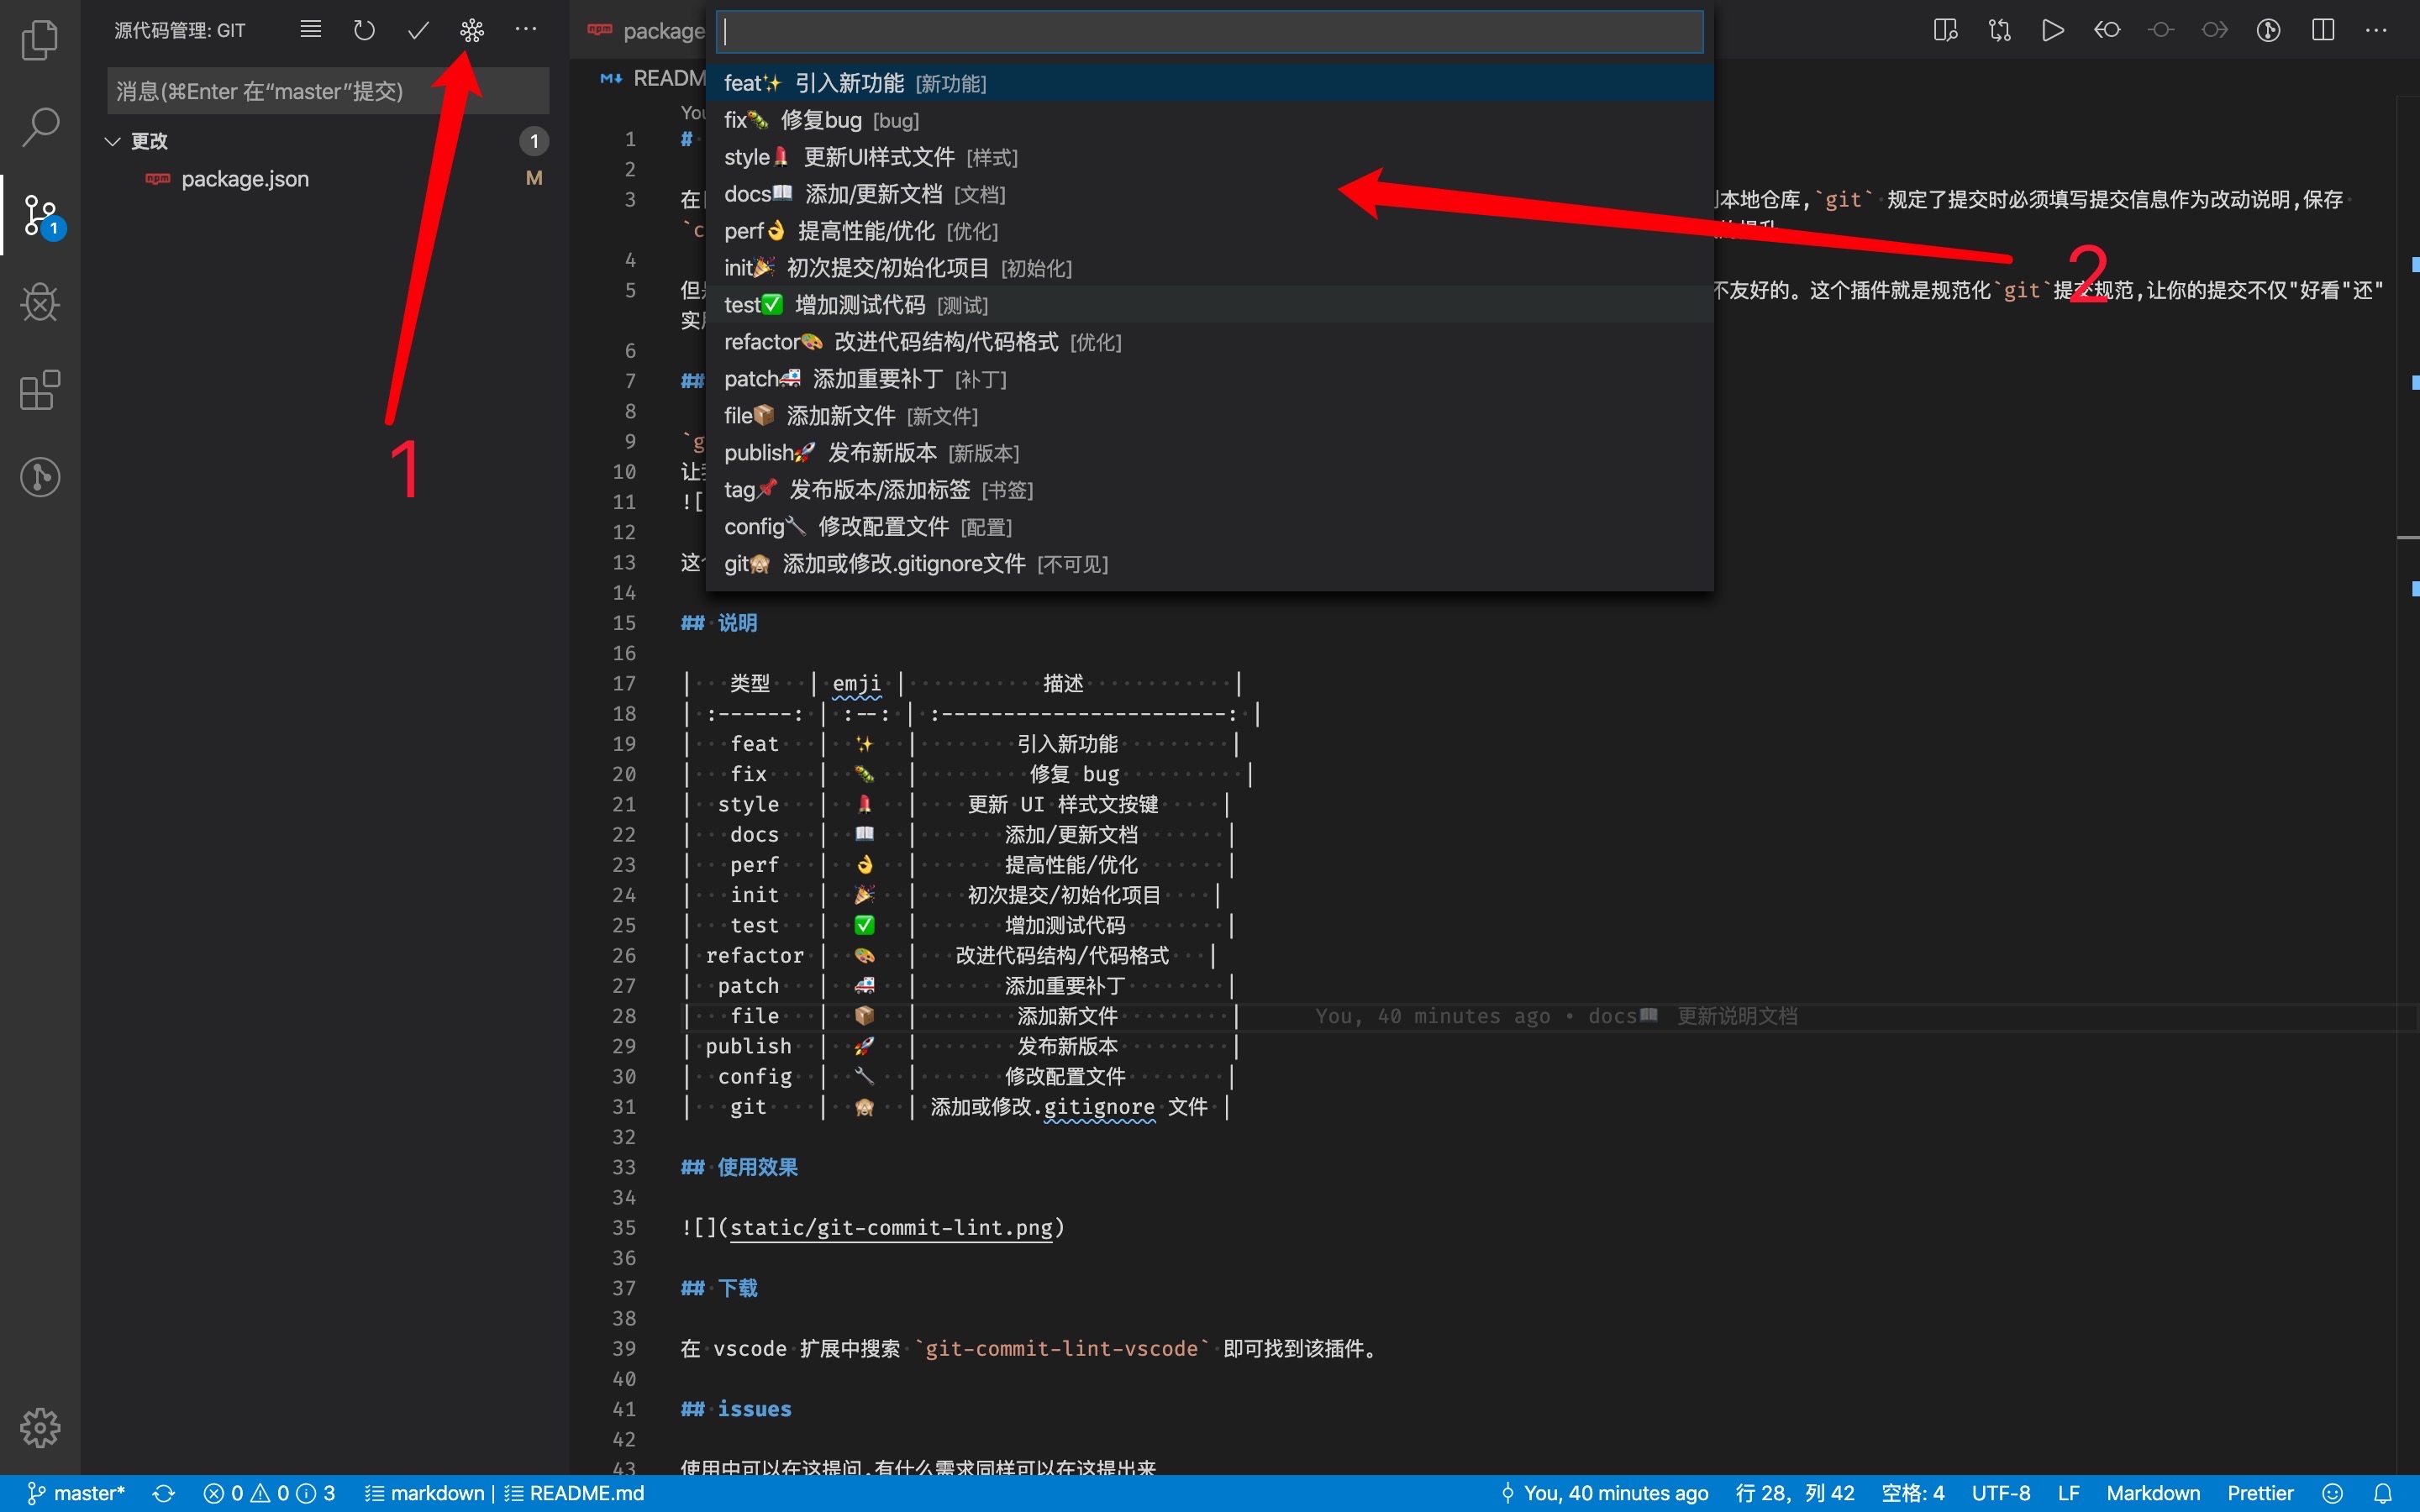
Task: Click Prettier in the status bar
Action: click(2260, 1493)
